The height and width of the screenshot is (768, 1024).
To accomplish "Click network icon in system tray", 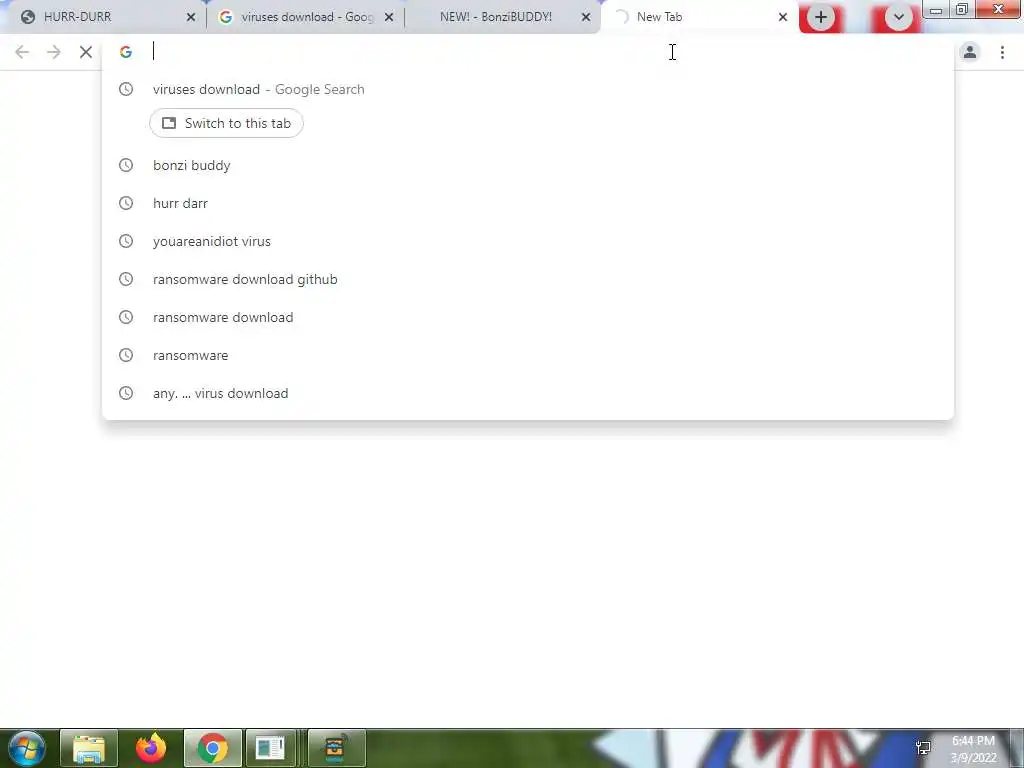I will 923,748.
